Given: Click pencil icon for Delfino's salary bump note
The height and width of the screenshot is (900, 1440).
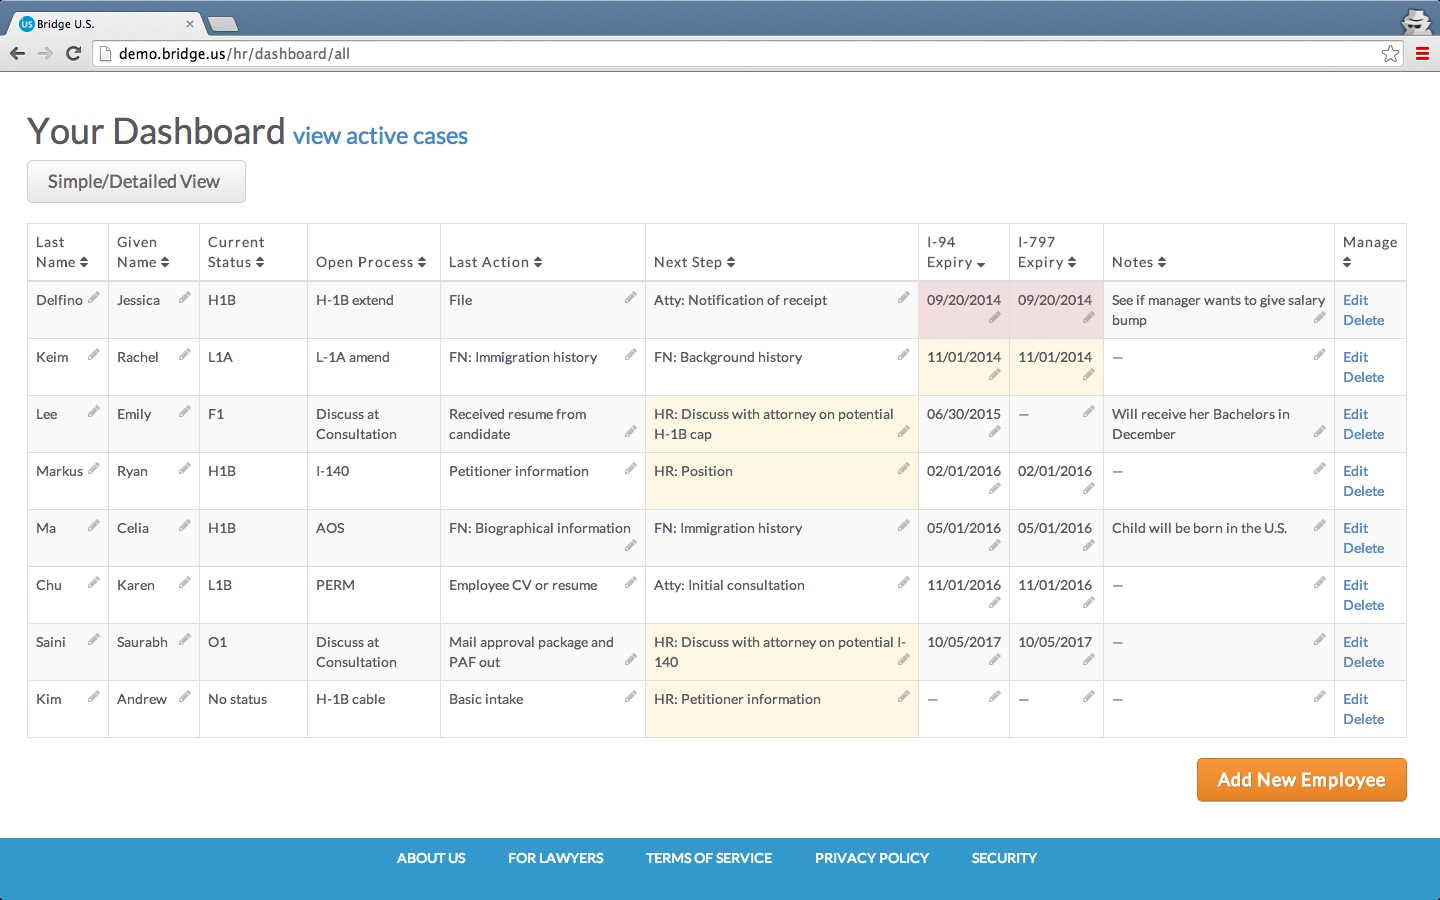Looking at the screenshot, I should pos(1319,318).
